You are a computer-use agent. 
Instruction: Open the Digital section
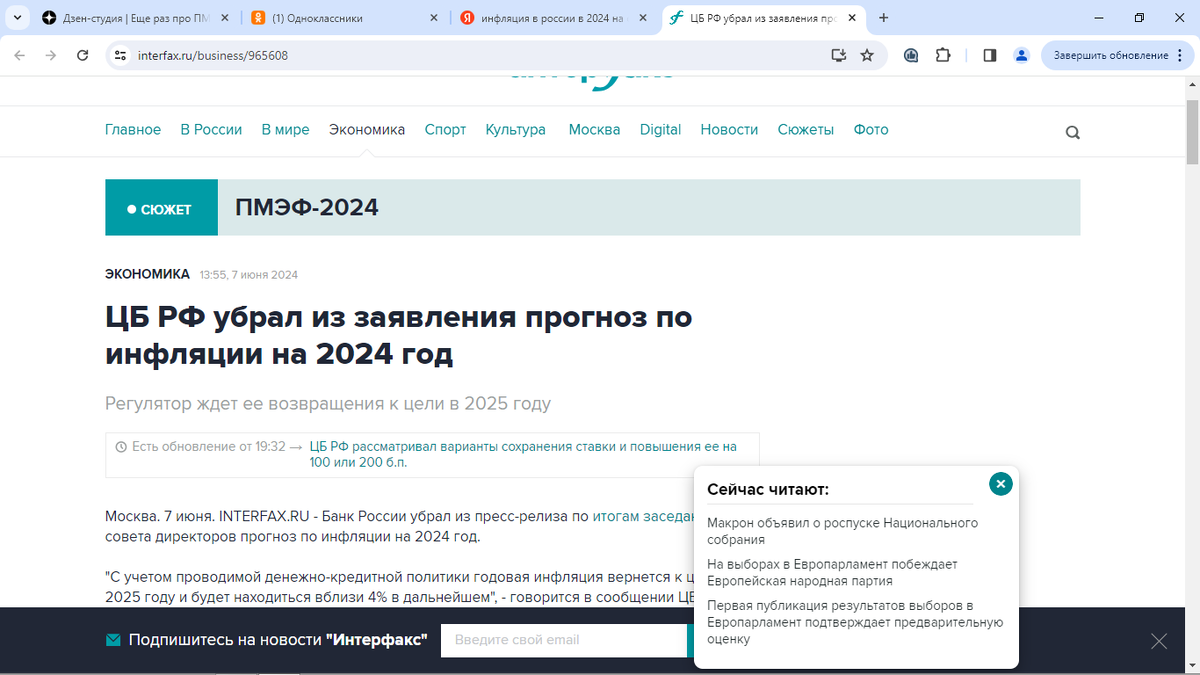(x=660, y=130)
